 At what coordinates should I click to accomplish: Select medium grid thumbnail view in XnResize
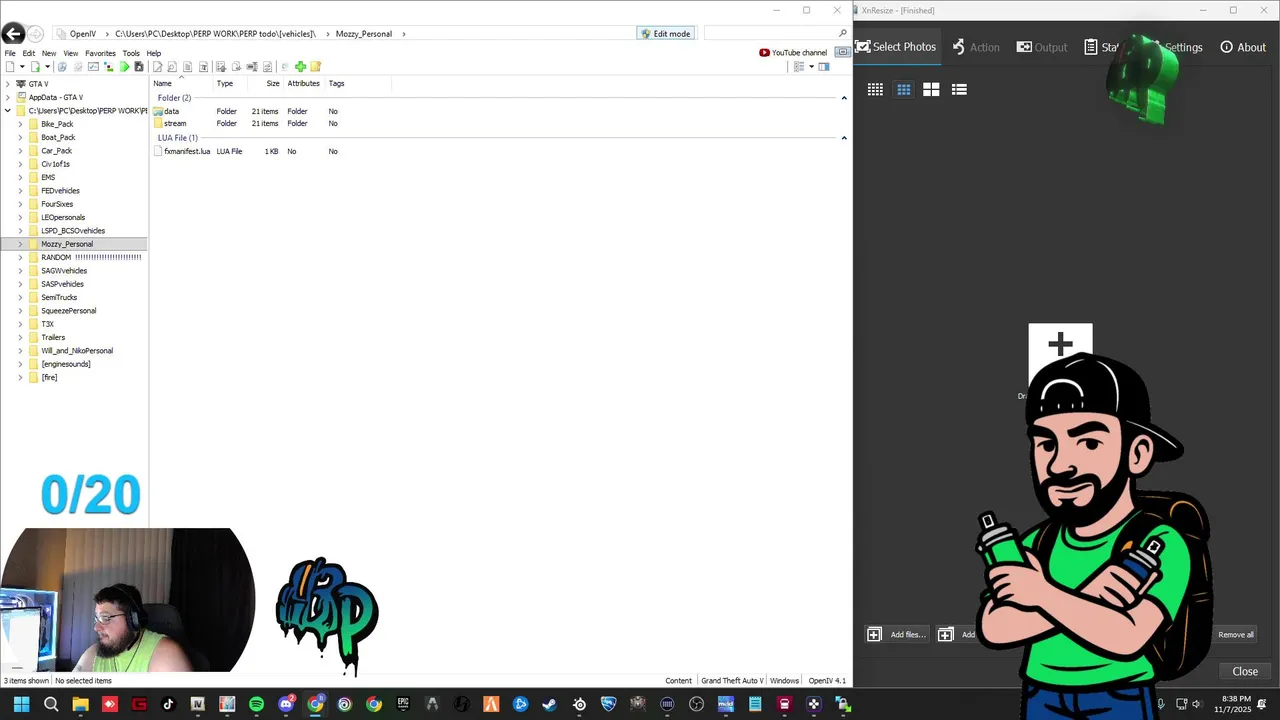click(903, 89)
